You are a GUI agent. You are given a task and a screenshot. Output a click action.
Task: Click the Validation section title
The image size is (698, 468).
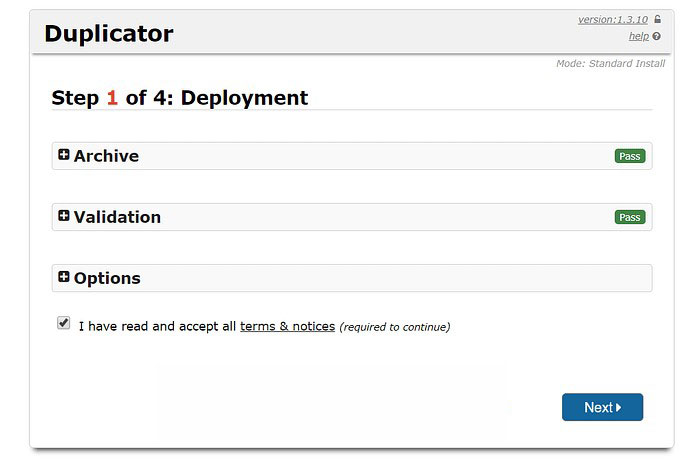click(x=118, y=217)
